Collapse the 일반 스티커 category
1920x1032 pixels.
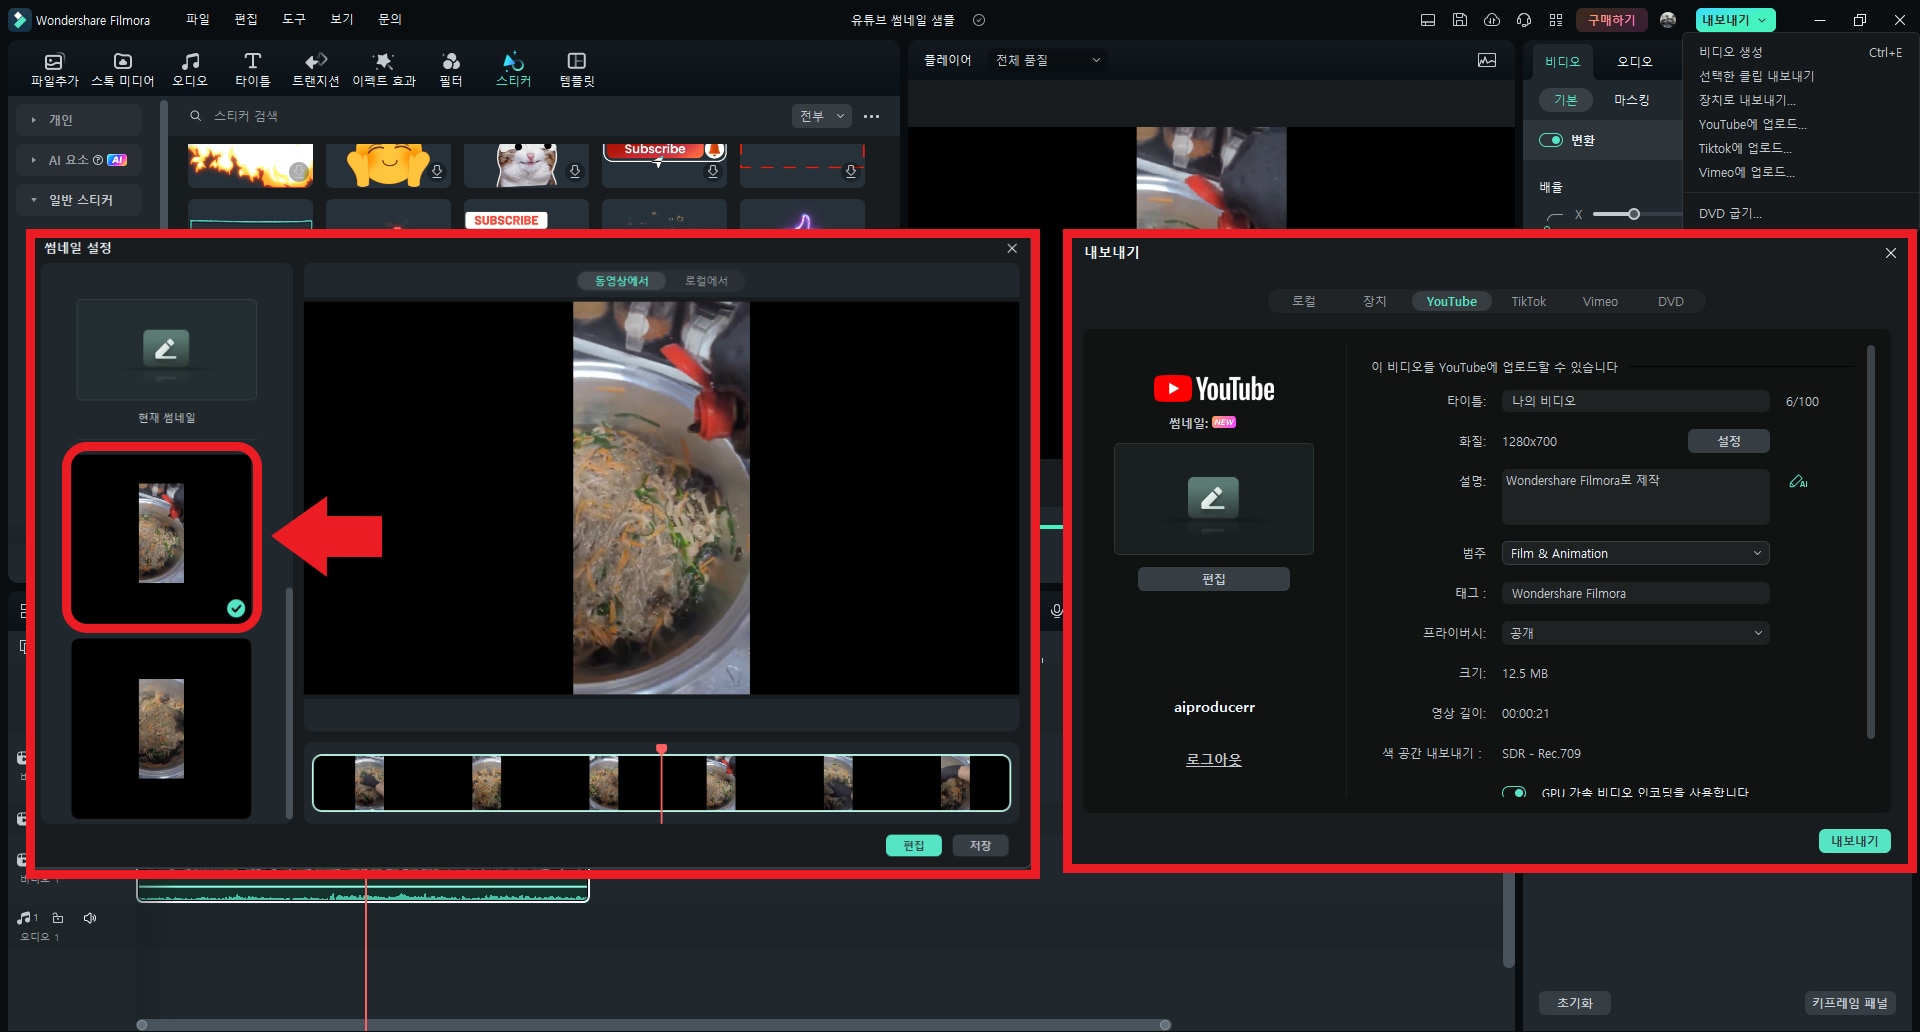pos(79,200)
